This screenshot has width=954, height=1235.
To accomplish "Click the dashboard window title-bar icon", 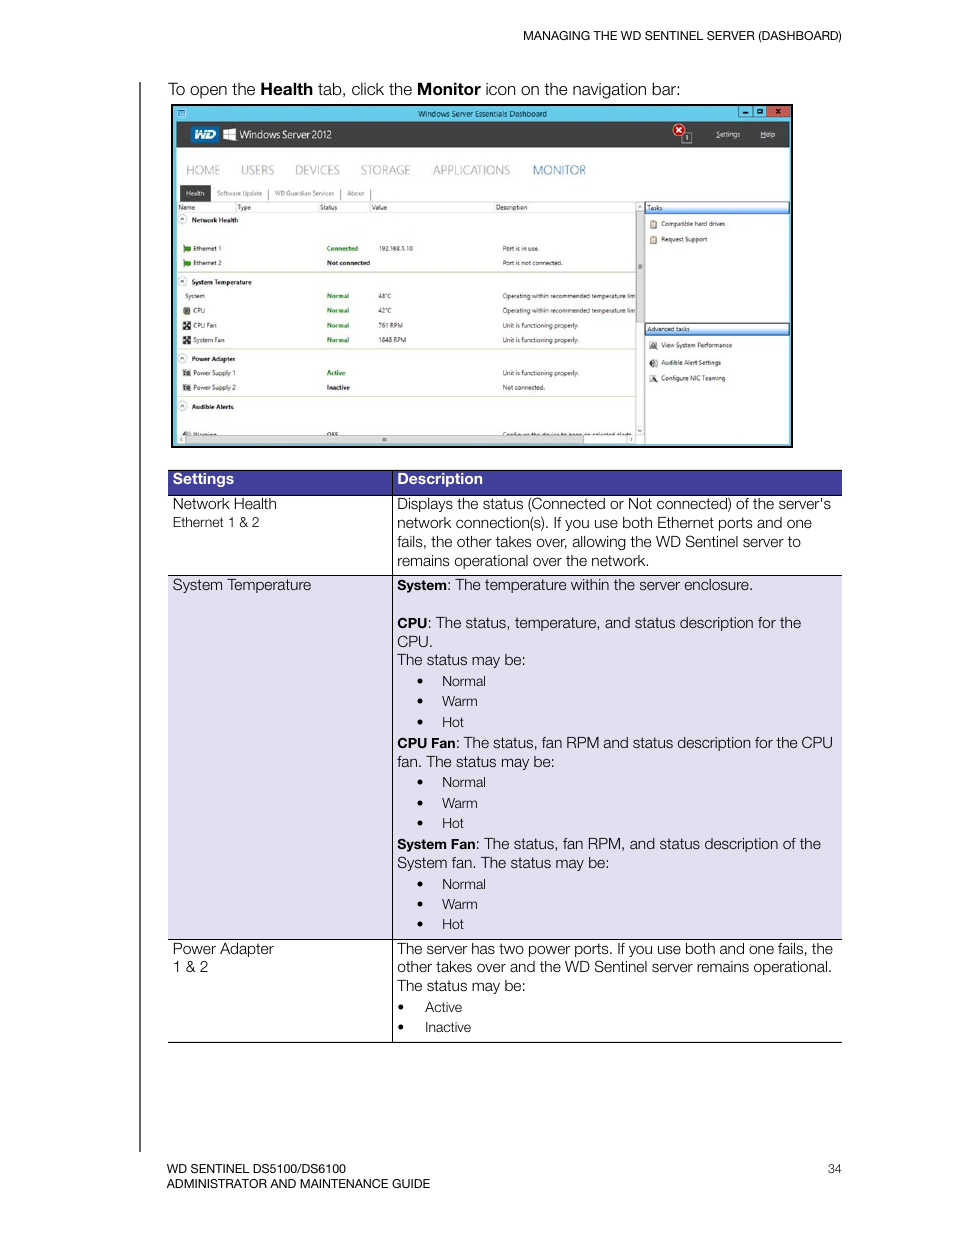I will (182, 114).
